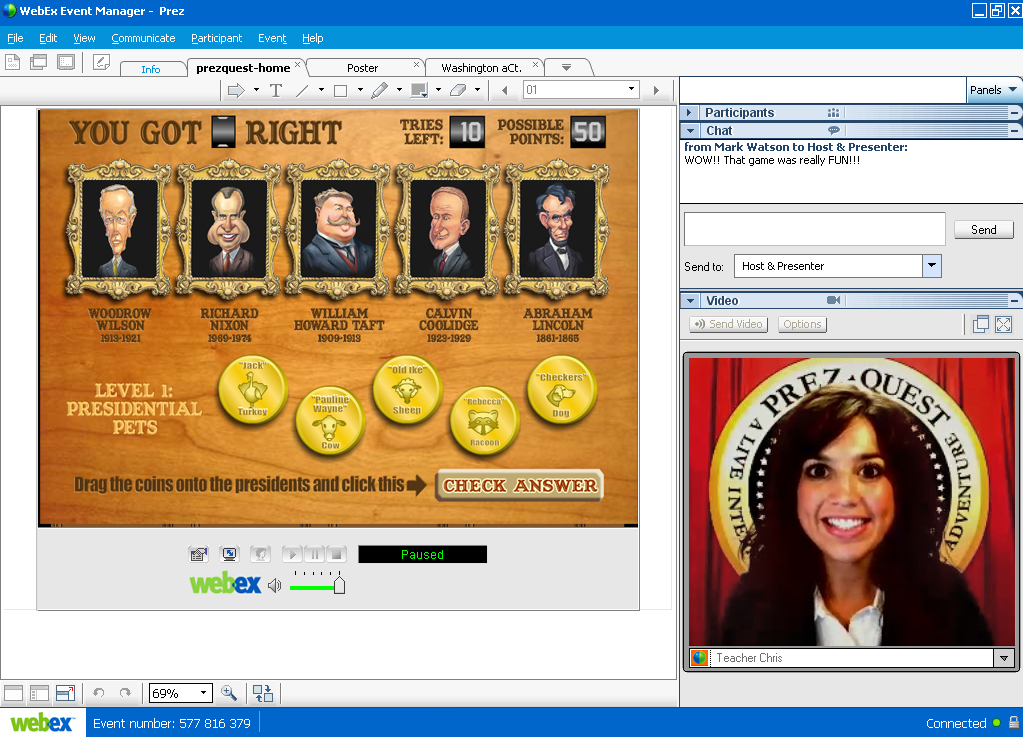Open the page number dropdown
This screenshot has width=1023, height=737.
tap(631, 89)
